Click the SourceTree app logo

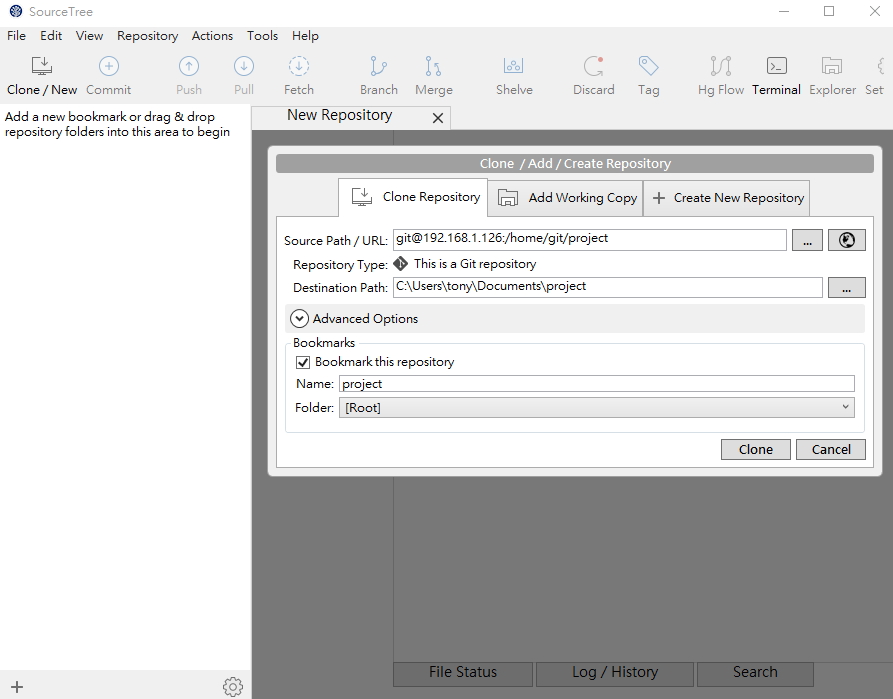(16, 11)
